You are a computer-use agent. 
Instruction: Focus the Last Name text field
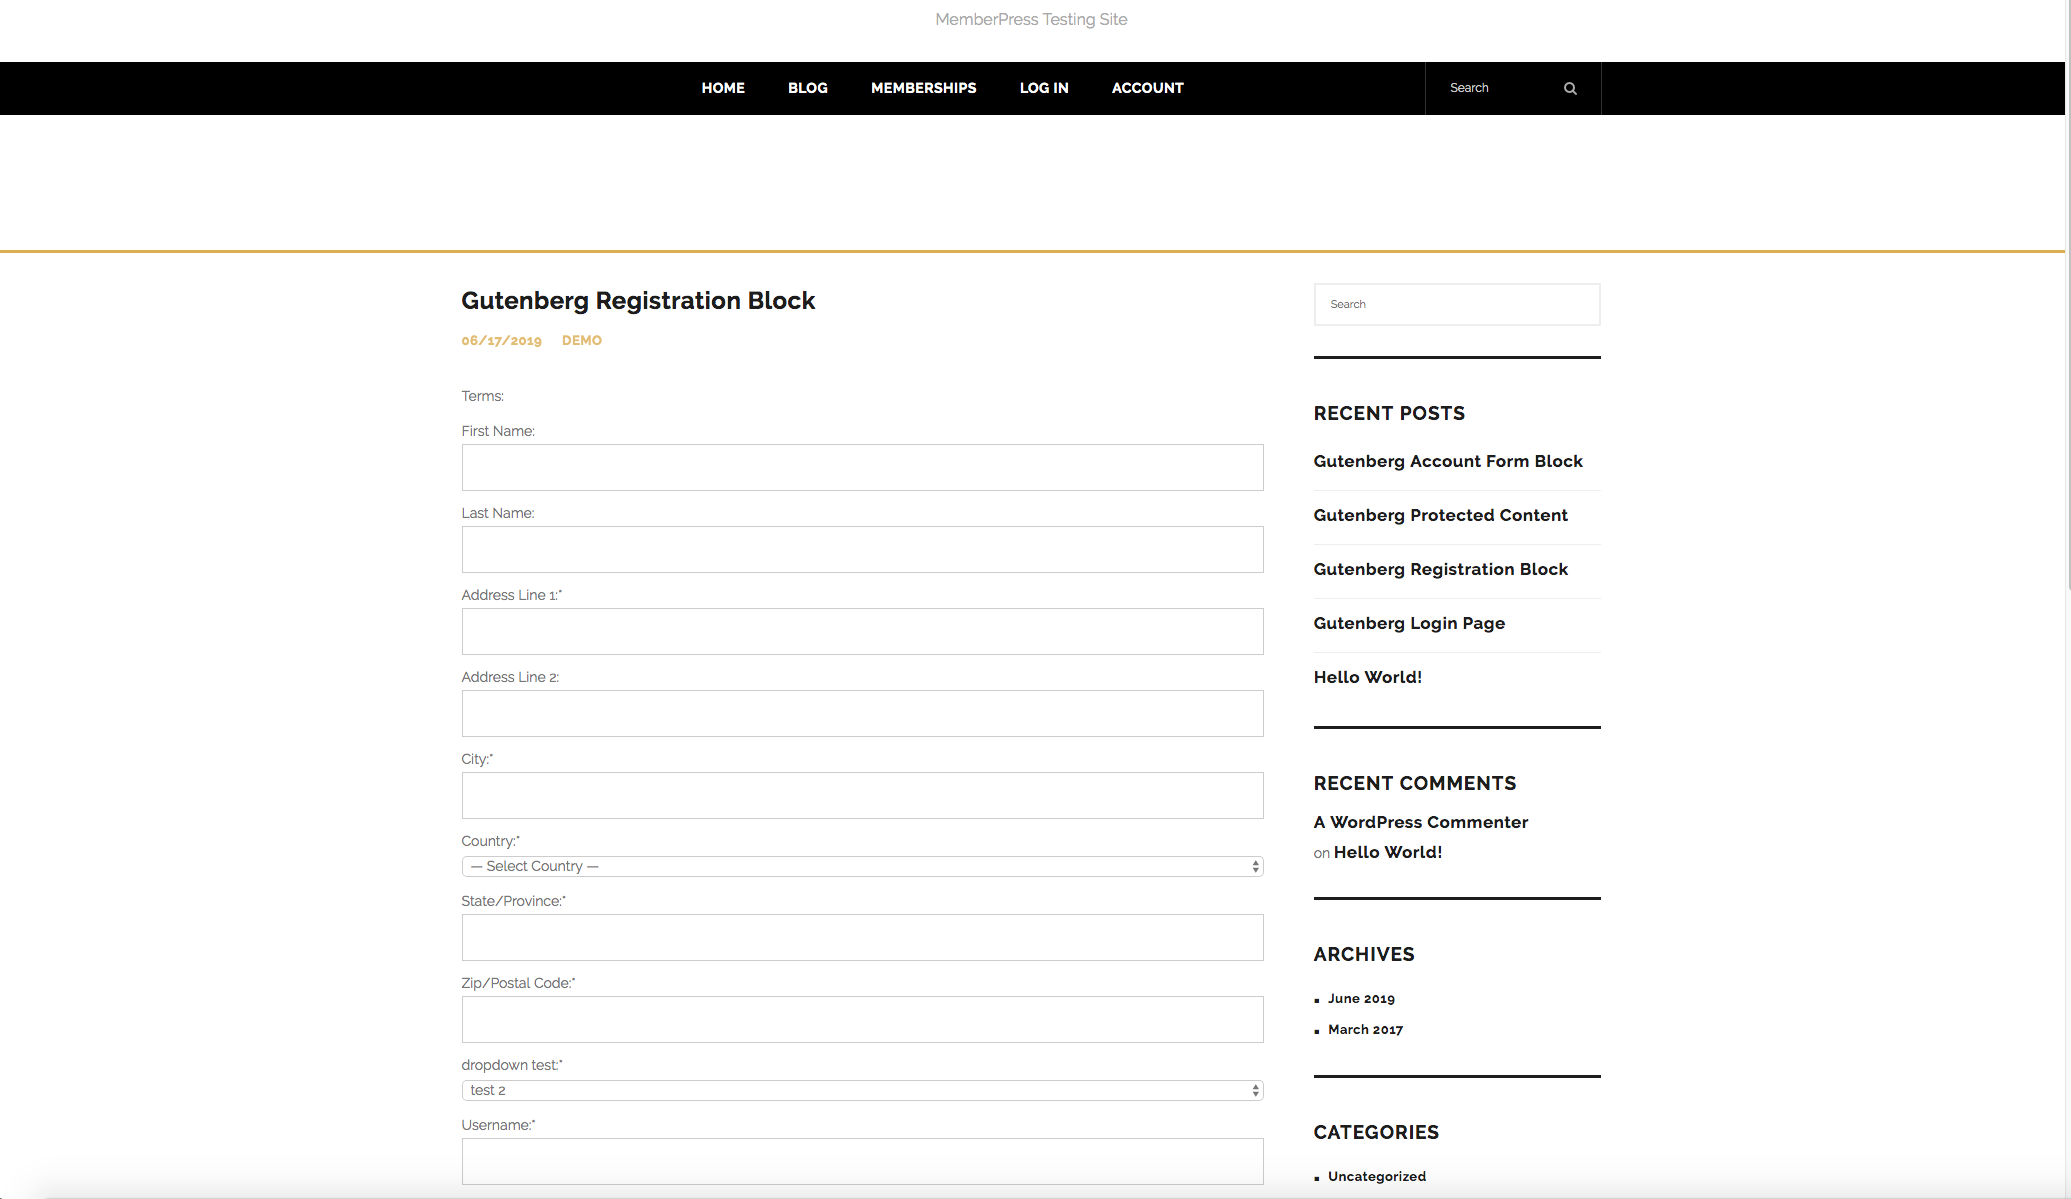pyautogui.click(x=862, y=549)
